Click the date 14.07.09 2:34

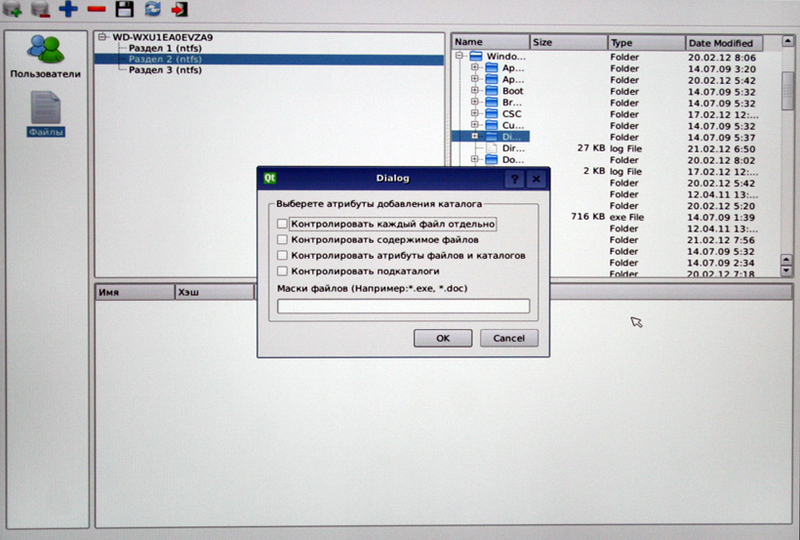click(721, 263)
